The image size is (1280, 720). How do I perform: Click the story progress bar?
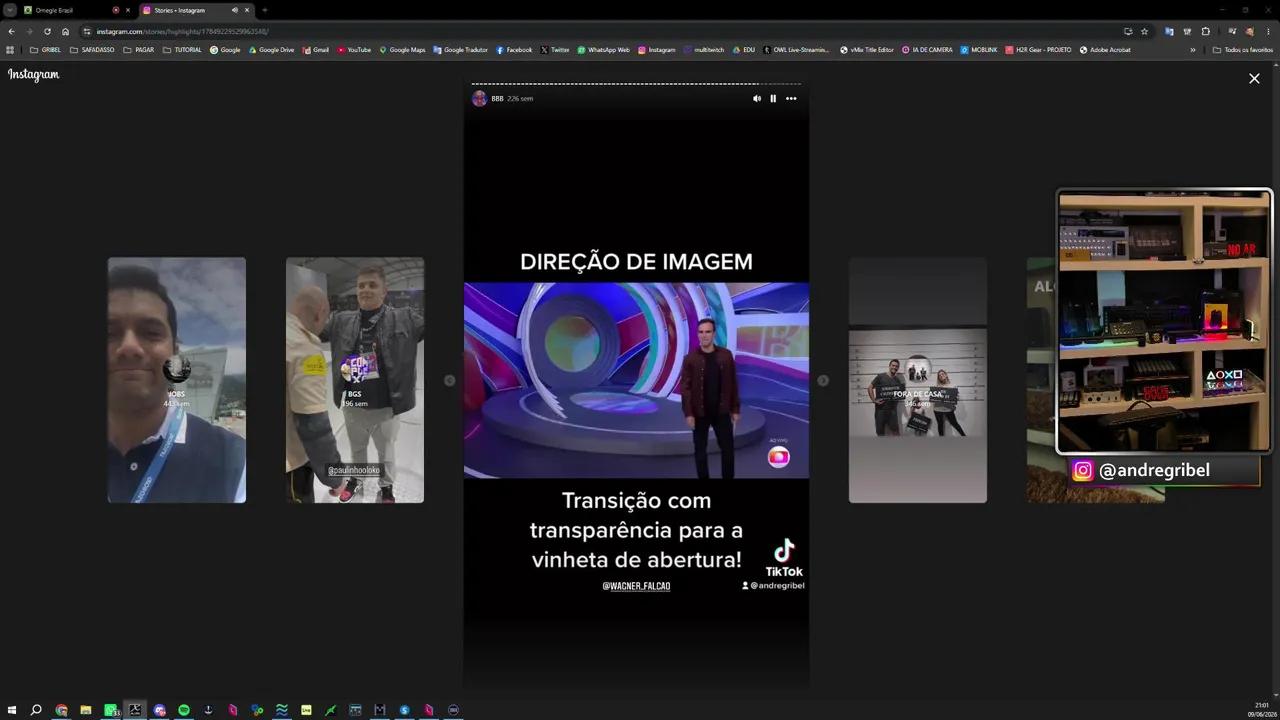tap(636, 84)
